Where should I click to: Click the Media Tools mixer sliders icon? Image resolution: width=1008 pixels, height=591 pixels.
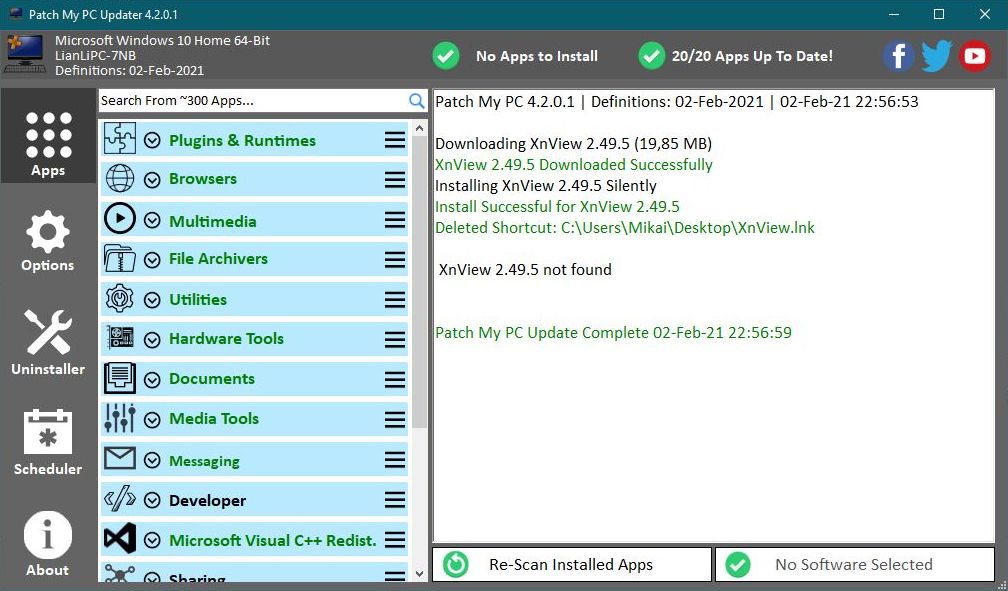[120, 418]
